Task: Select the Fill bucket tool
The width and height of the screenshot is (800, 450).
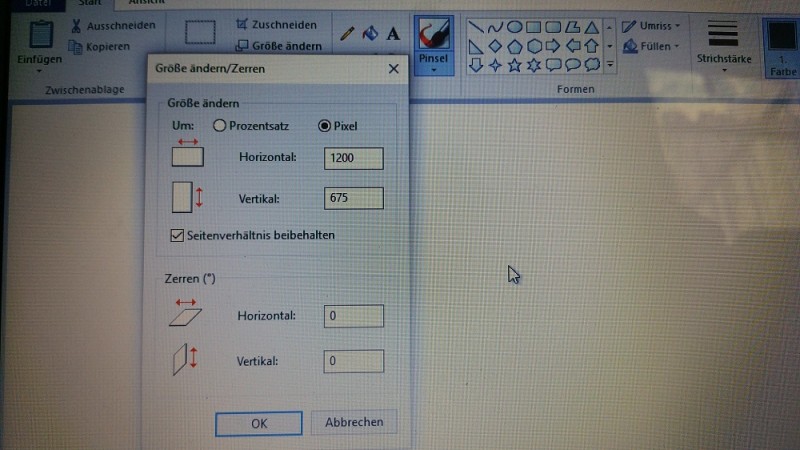Action: [x=370, y=33]
